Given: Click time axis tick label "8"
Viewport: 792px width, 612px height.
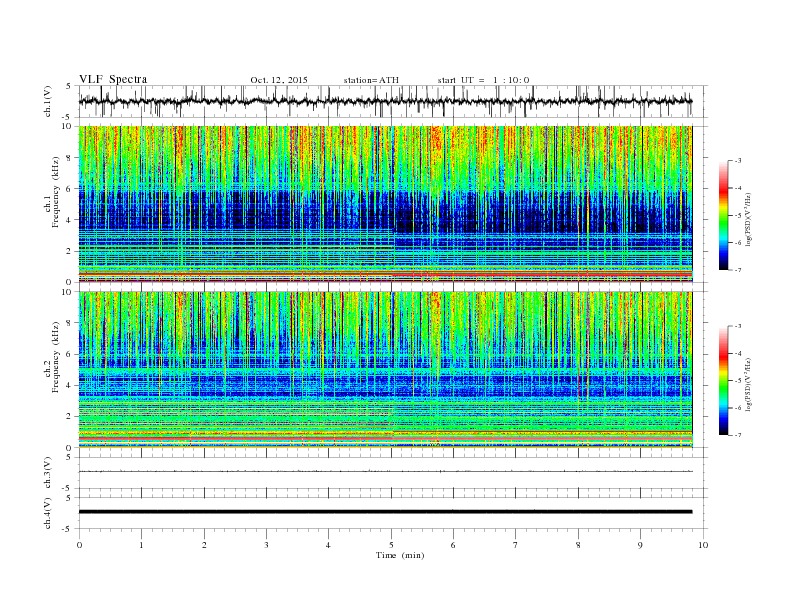Looking at the screenshot, I should click(578, 545).
